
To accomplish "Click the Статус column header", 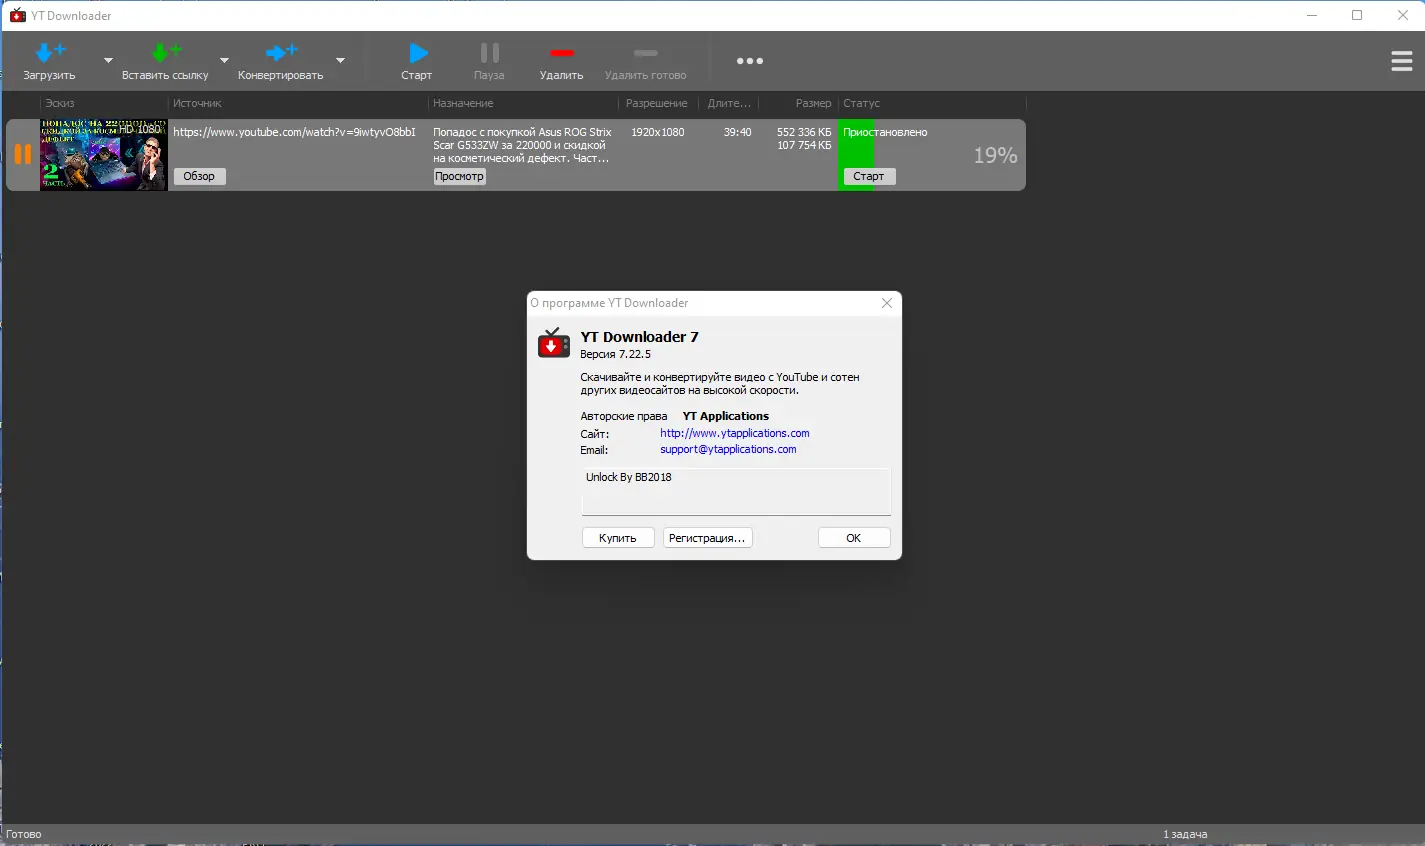I will click(861, 103).
